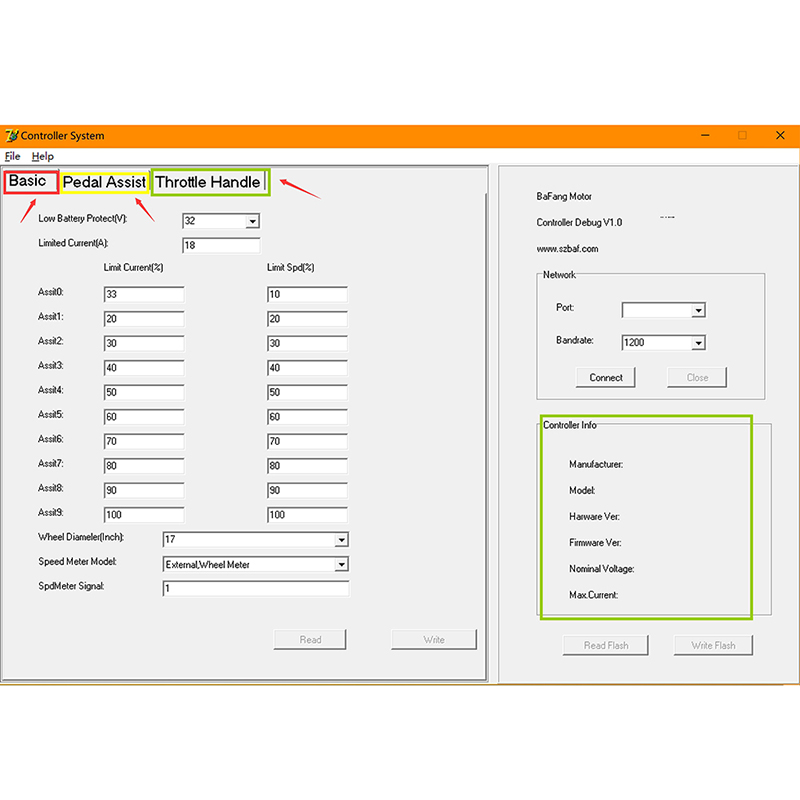Open the Help menu
The width and height of the screenshot is (800, 800).
click(42, 157)
